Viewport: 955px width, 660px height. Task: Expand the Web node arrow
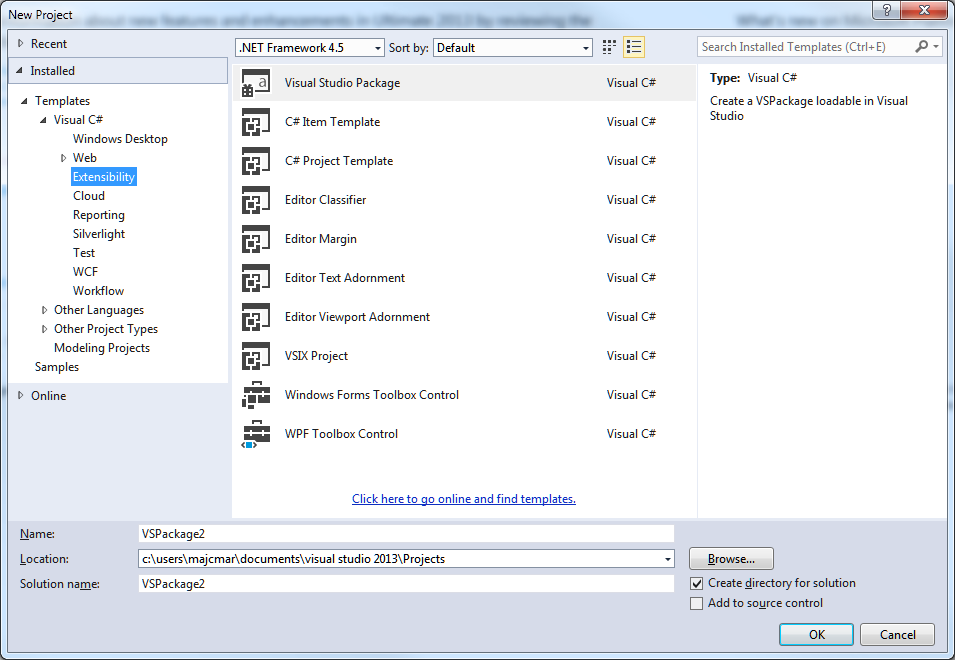(x=63, y=158)
